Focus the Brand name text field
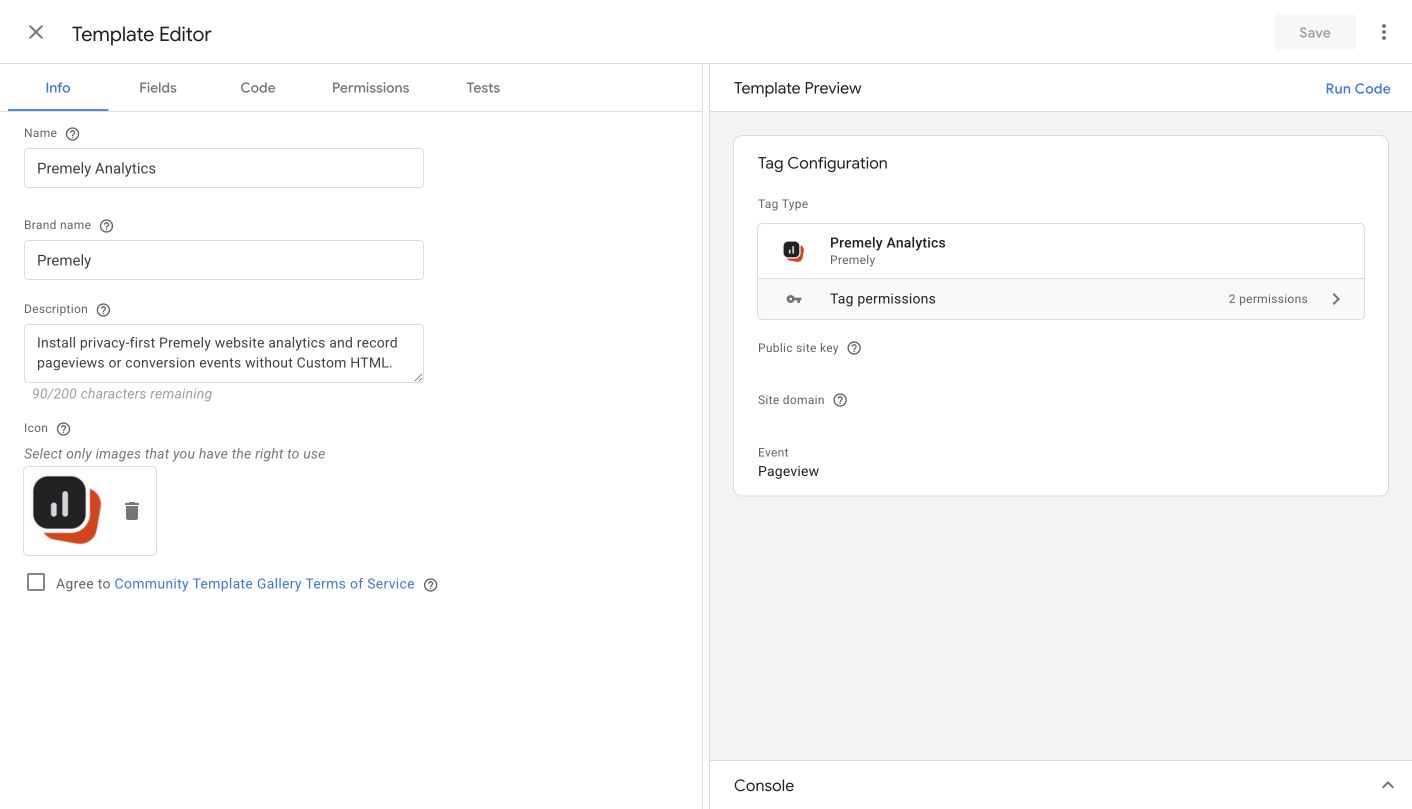The image size is (1412, 809). click(224, 260)
